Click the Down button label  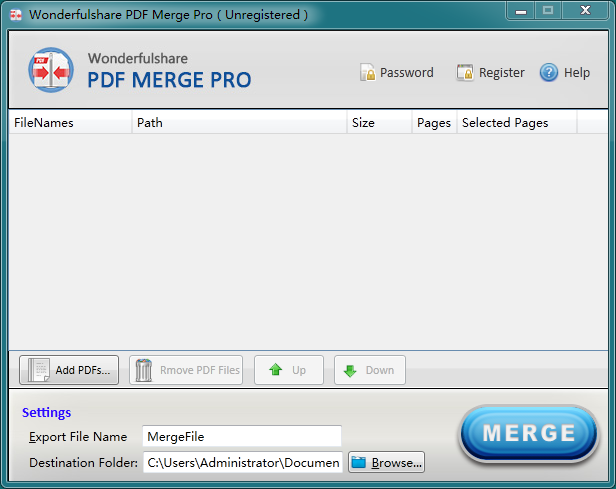(x=380, y=370)
